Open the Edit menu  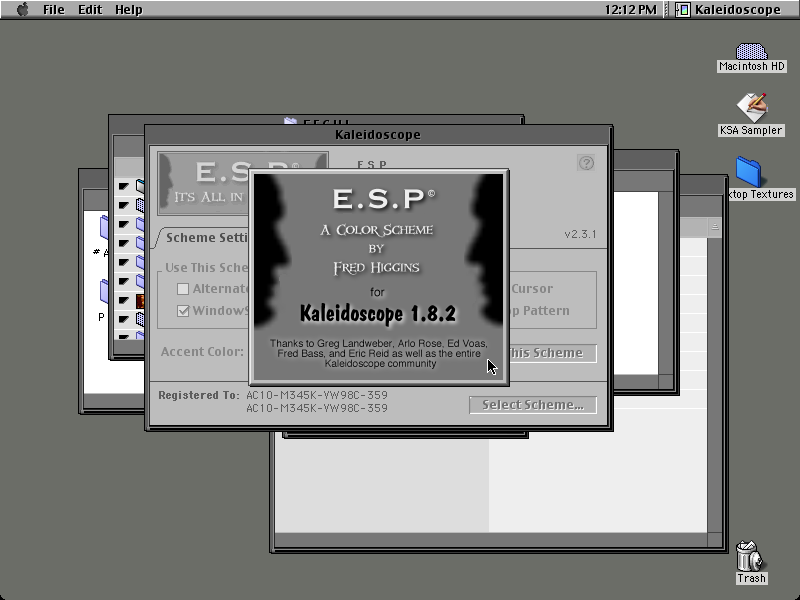click(90, 10)
